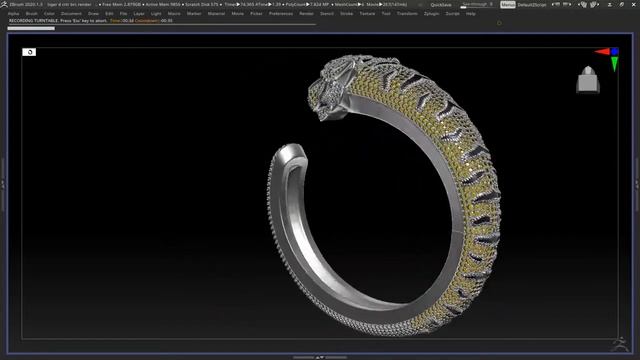Viewport: 640px width, 360px height.
Task: Open the Help menu
Action: [x=471, y=13]
